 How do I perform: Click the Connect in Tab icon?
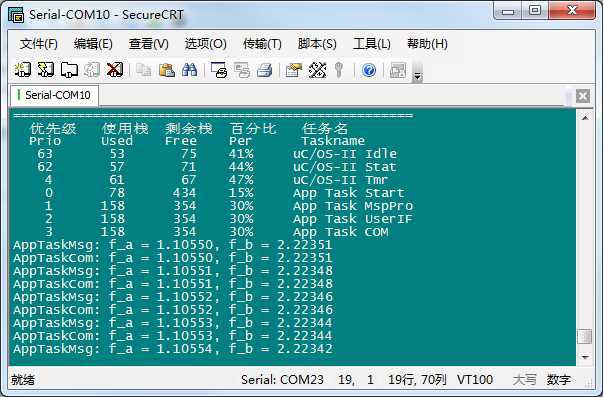[69, 70]
